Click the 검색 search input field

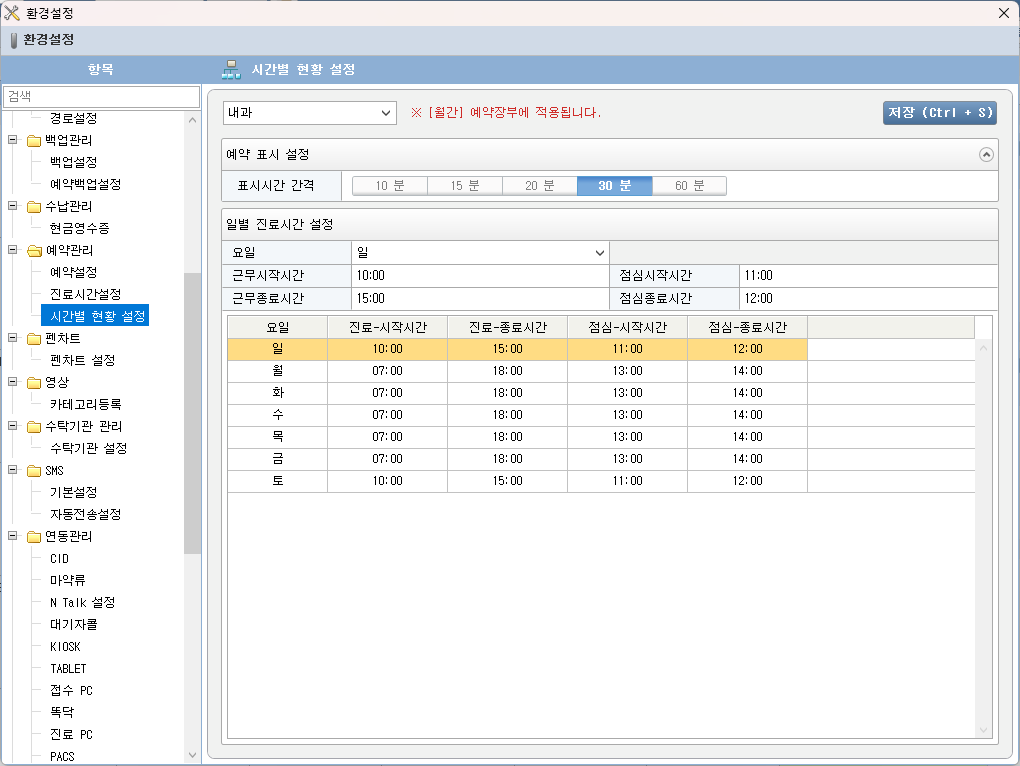(101, 96)
